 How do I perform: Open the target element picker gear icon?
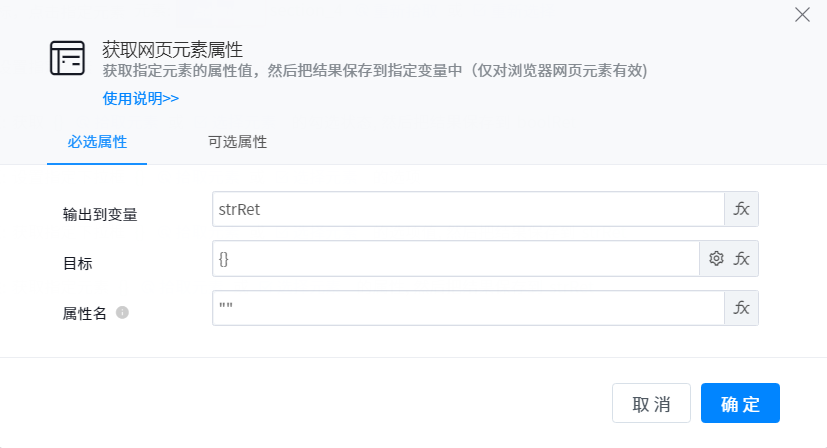pyautogui.click(x=716, y=258)
